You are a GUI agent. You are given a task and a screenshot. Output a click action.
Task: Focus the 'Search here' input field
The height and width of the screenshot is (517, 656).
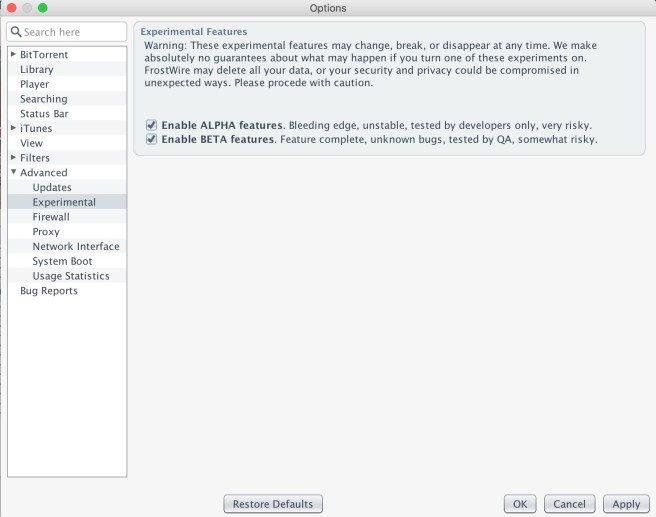coord(74,32)
